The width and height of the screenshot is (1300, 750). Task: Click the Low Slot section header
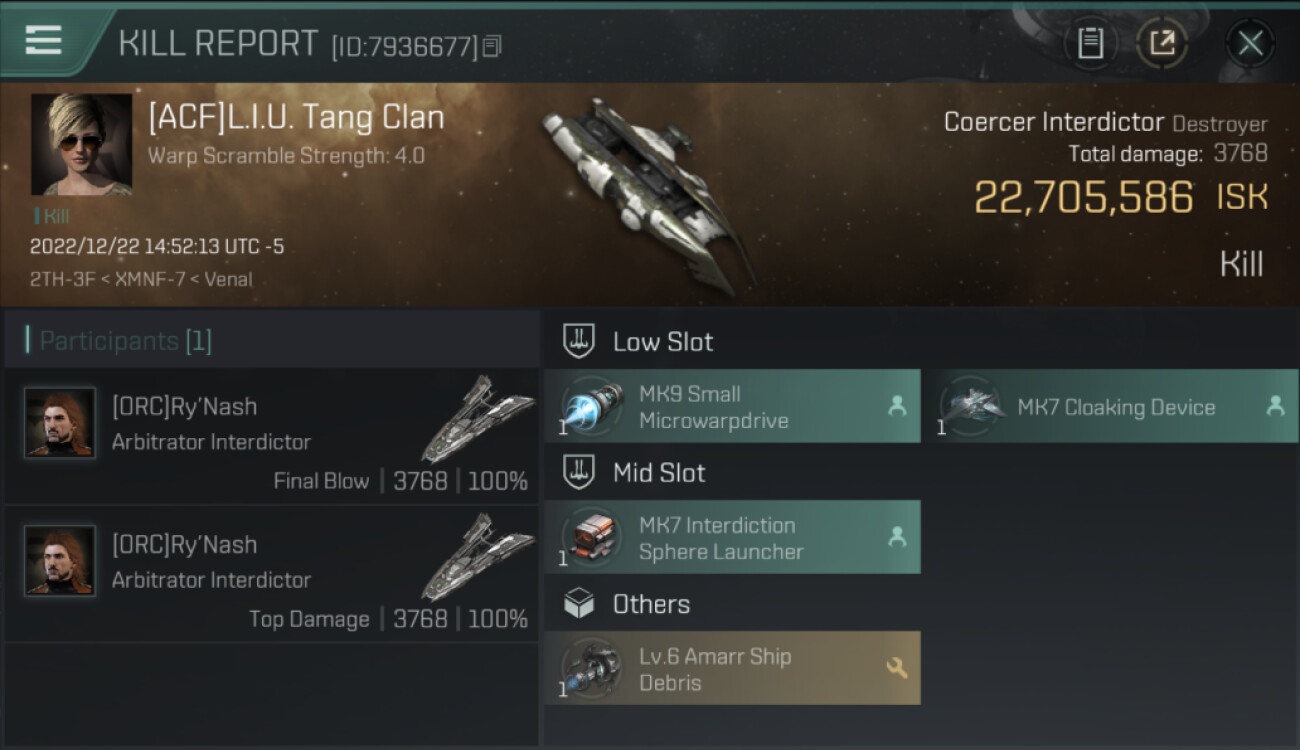[662, 342]
